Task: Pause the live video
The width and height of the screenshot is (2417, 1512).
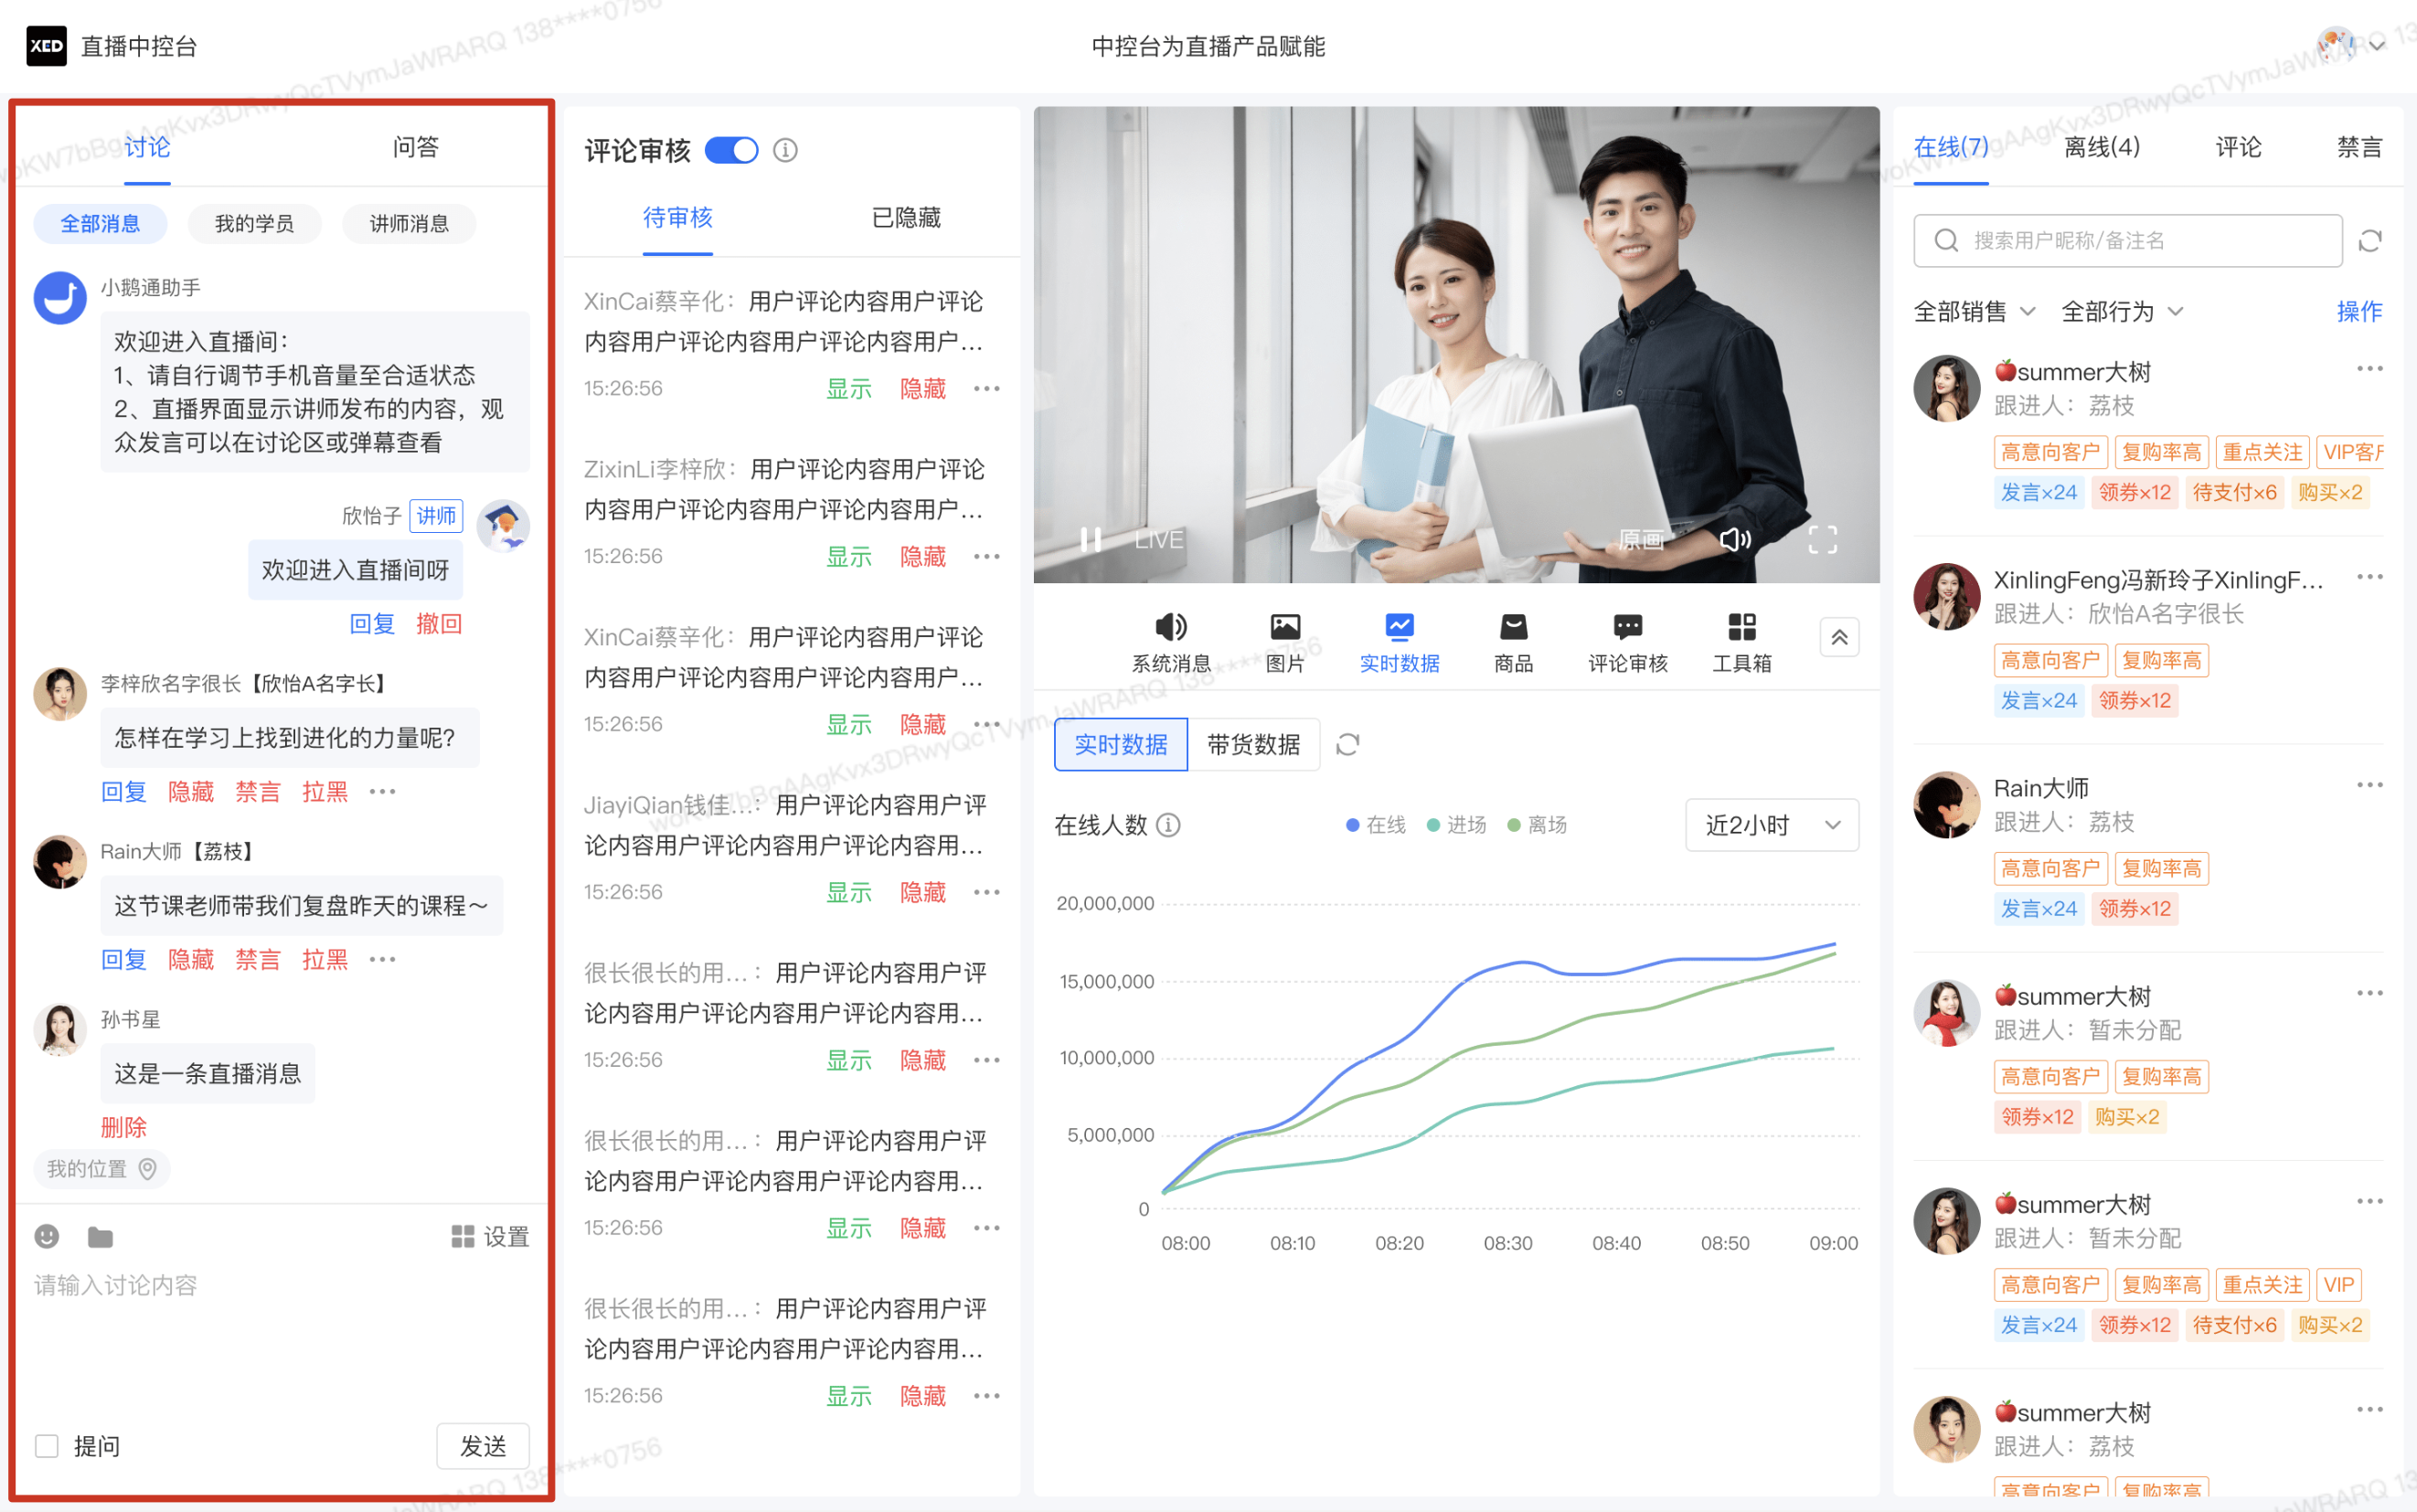Action: (1091, 540)
